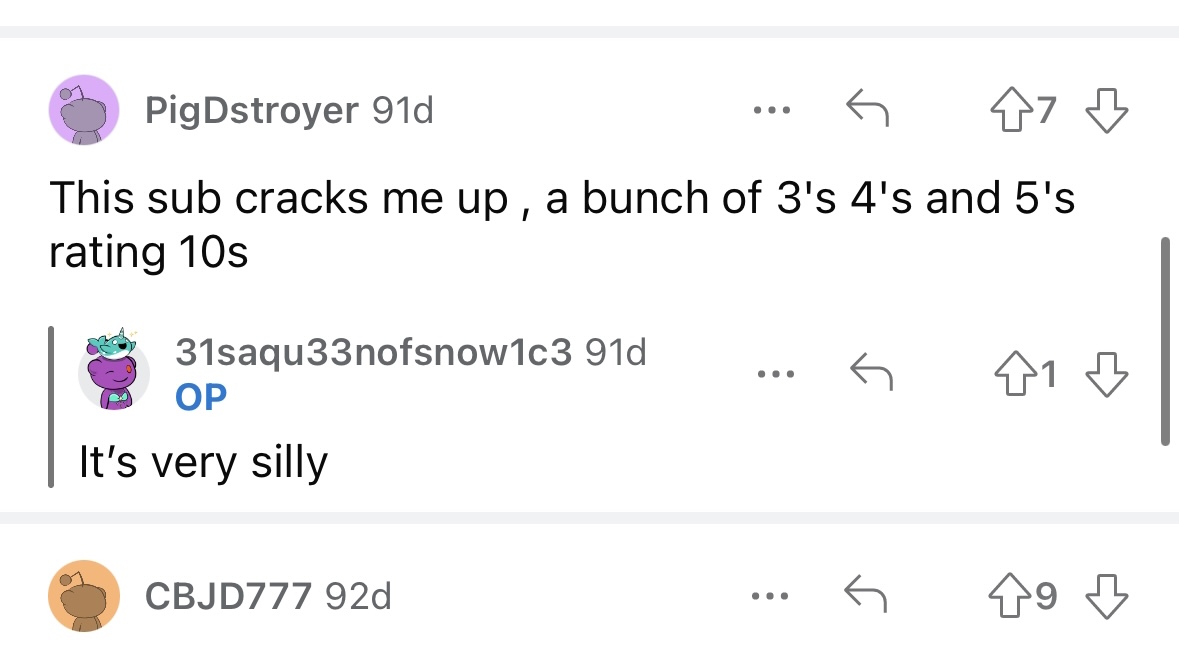This screenshot has height=652, width=1179.
Task: Downvote the OP's "It's very silly" reply
Action: pos(1106,376)
